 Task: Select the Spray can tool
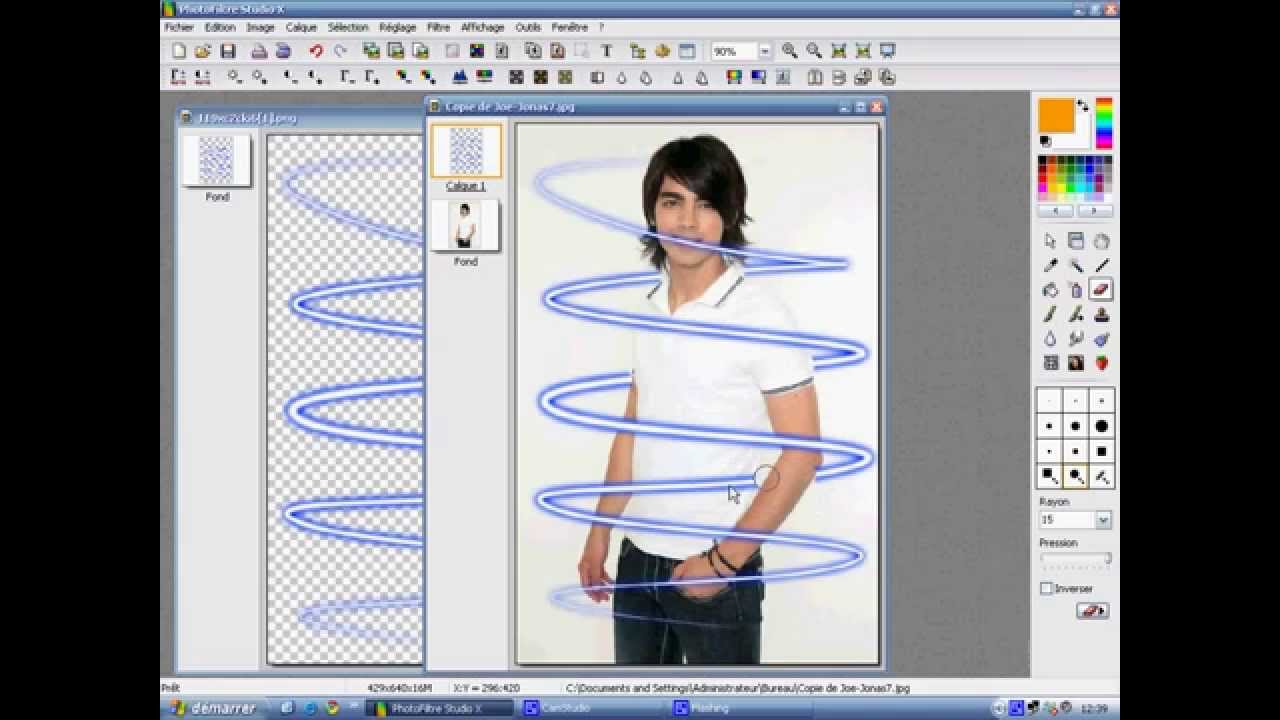coord(1076,290)
